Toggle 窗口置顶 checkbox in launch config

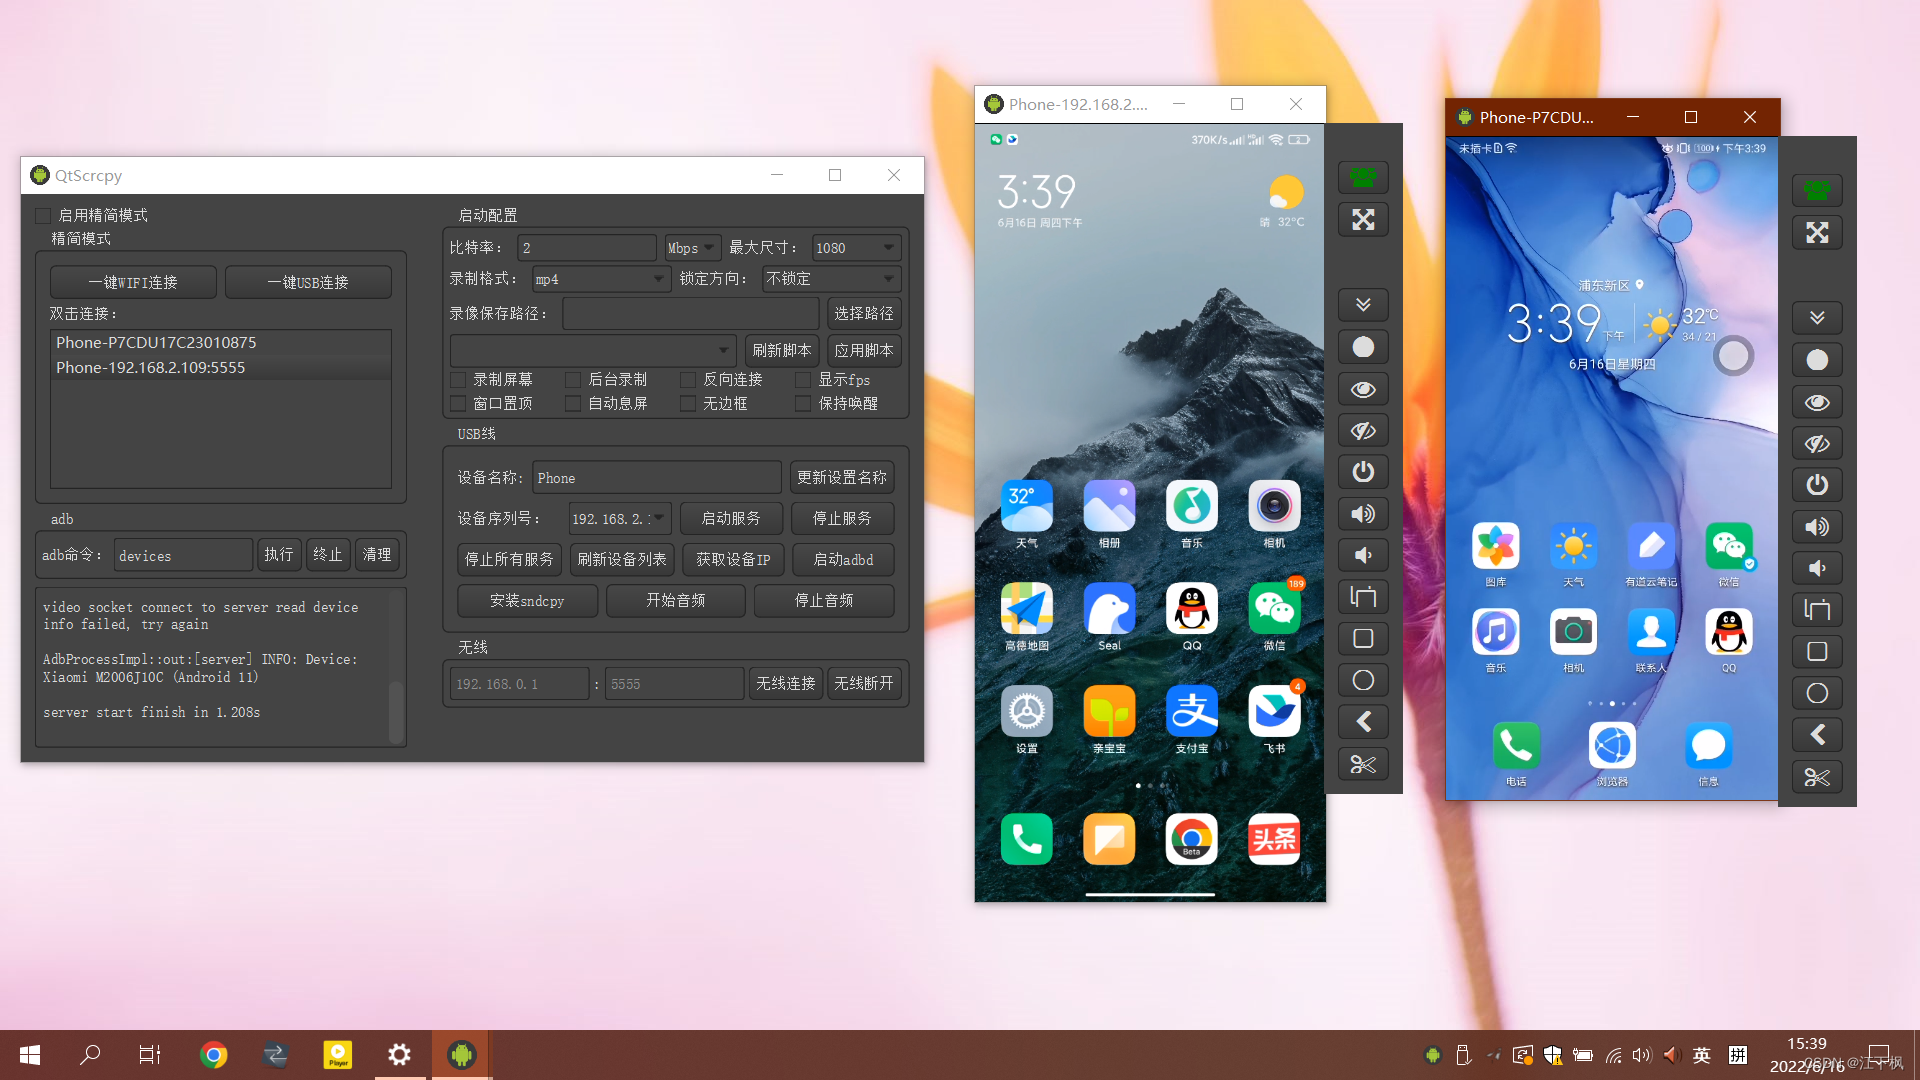[x=462, y=401]
